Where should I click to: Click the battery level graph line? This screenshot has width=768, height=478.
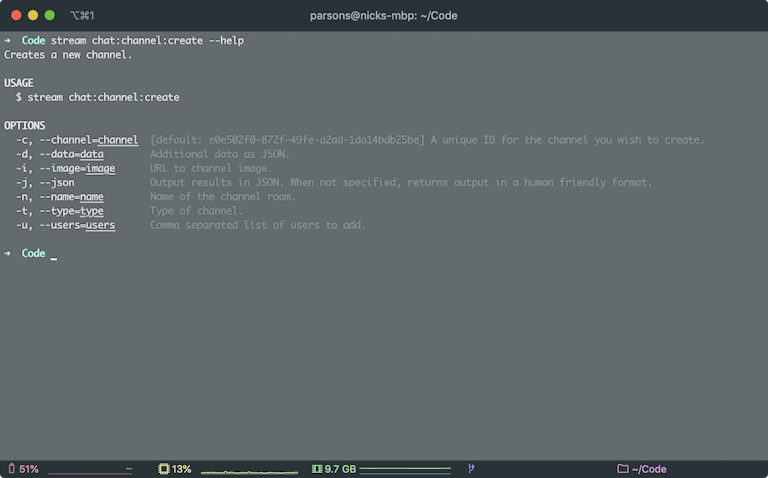90,472
